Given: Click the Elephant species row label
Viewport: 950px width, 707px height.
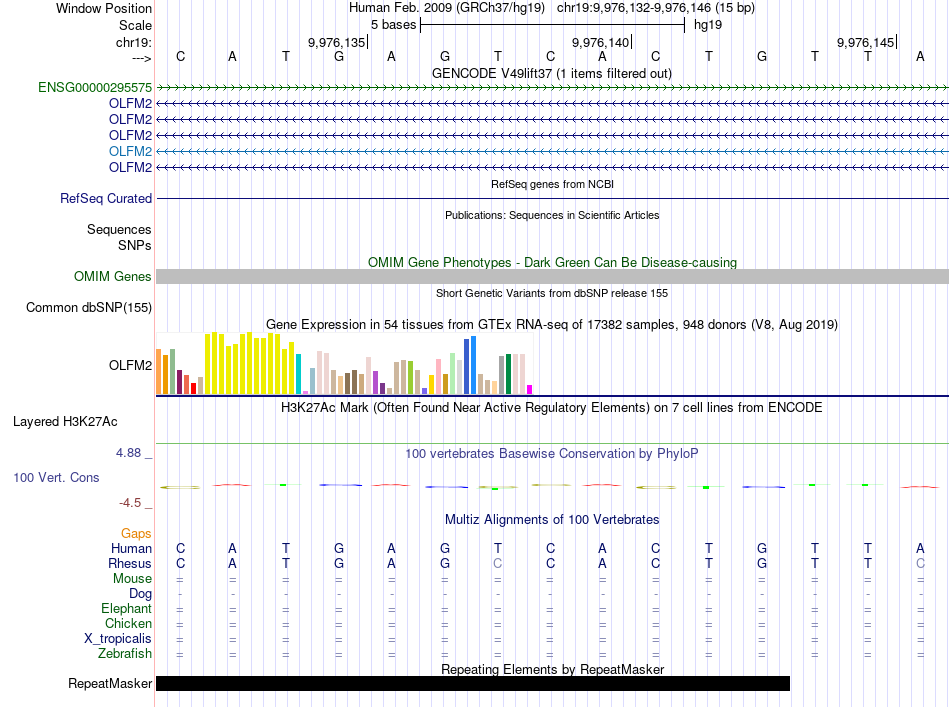Looking at the screenshot, I should [x=126, y=609].
